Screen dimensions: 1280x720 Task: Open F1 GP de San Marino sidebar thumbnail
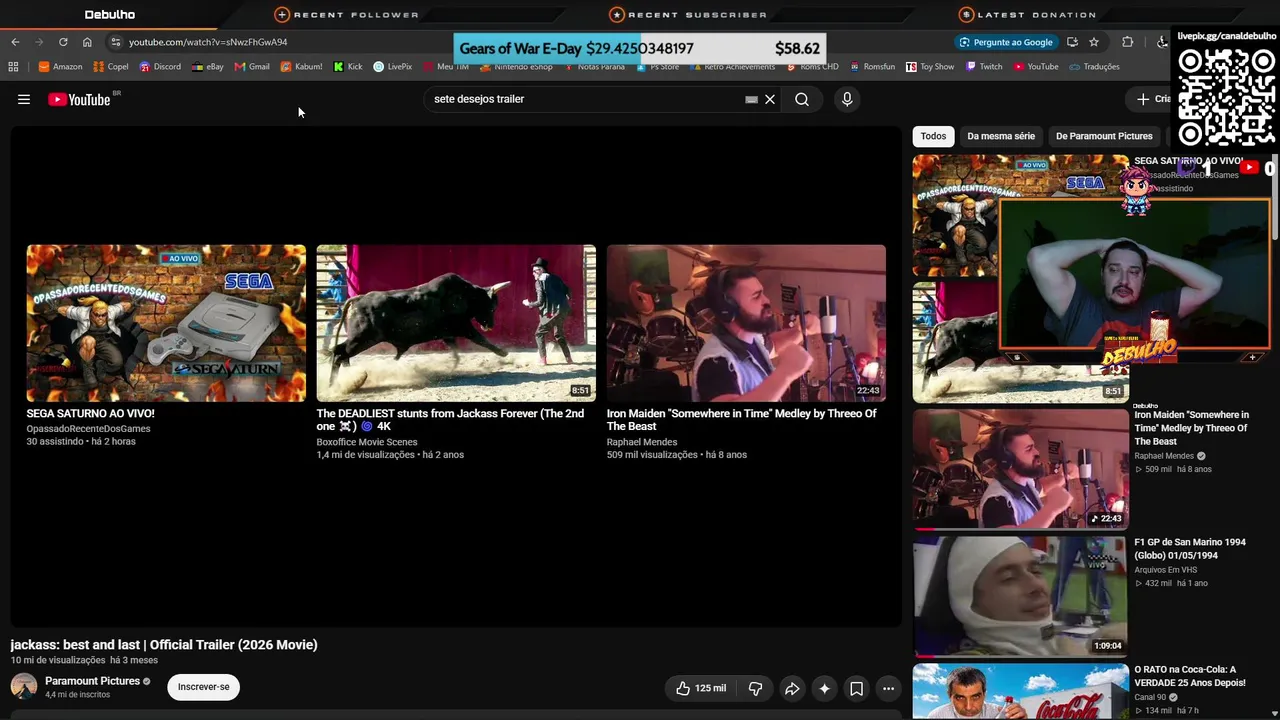pos(1020,596)
